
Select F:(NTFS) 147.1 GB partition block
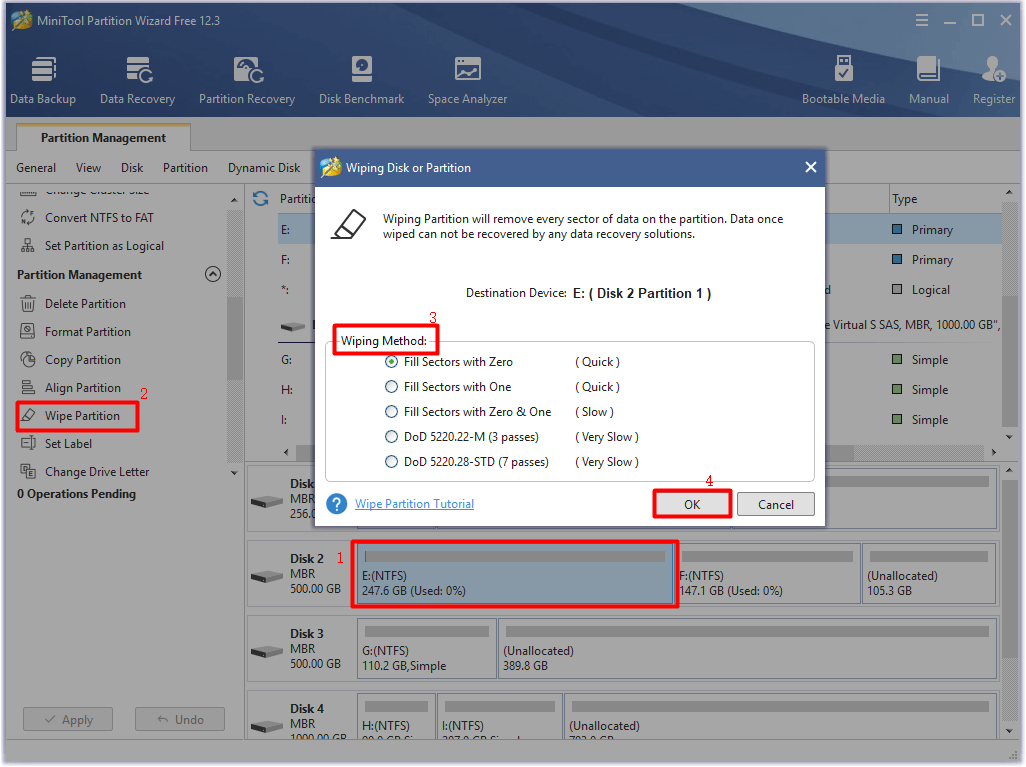[x=768, y=574]
